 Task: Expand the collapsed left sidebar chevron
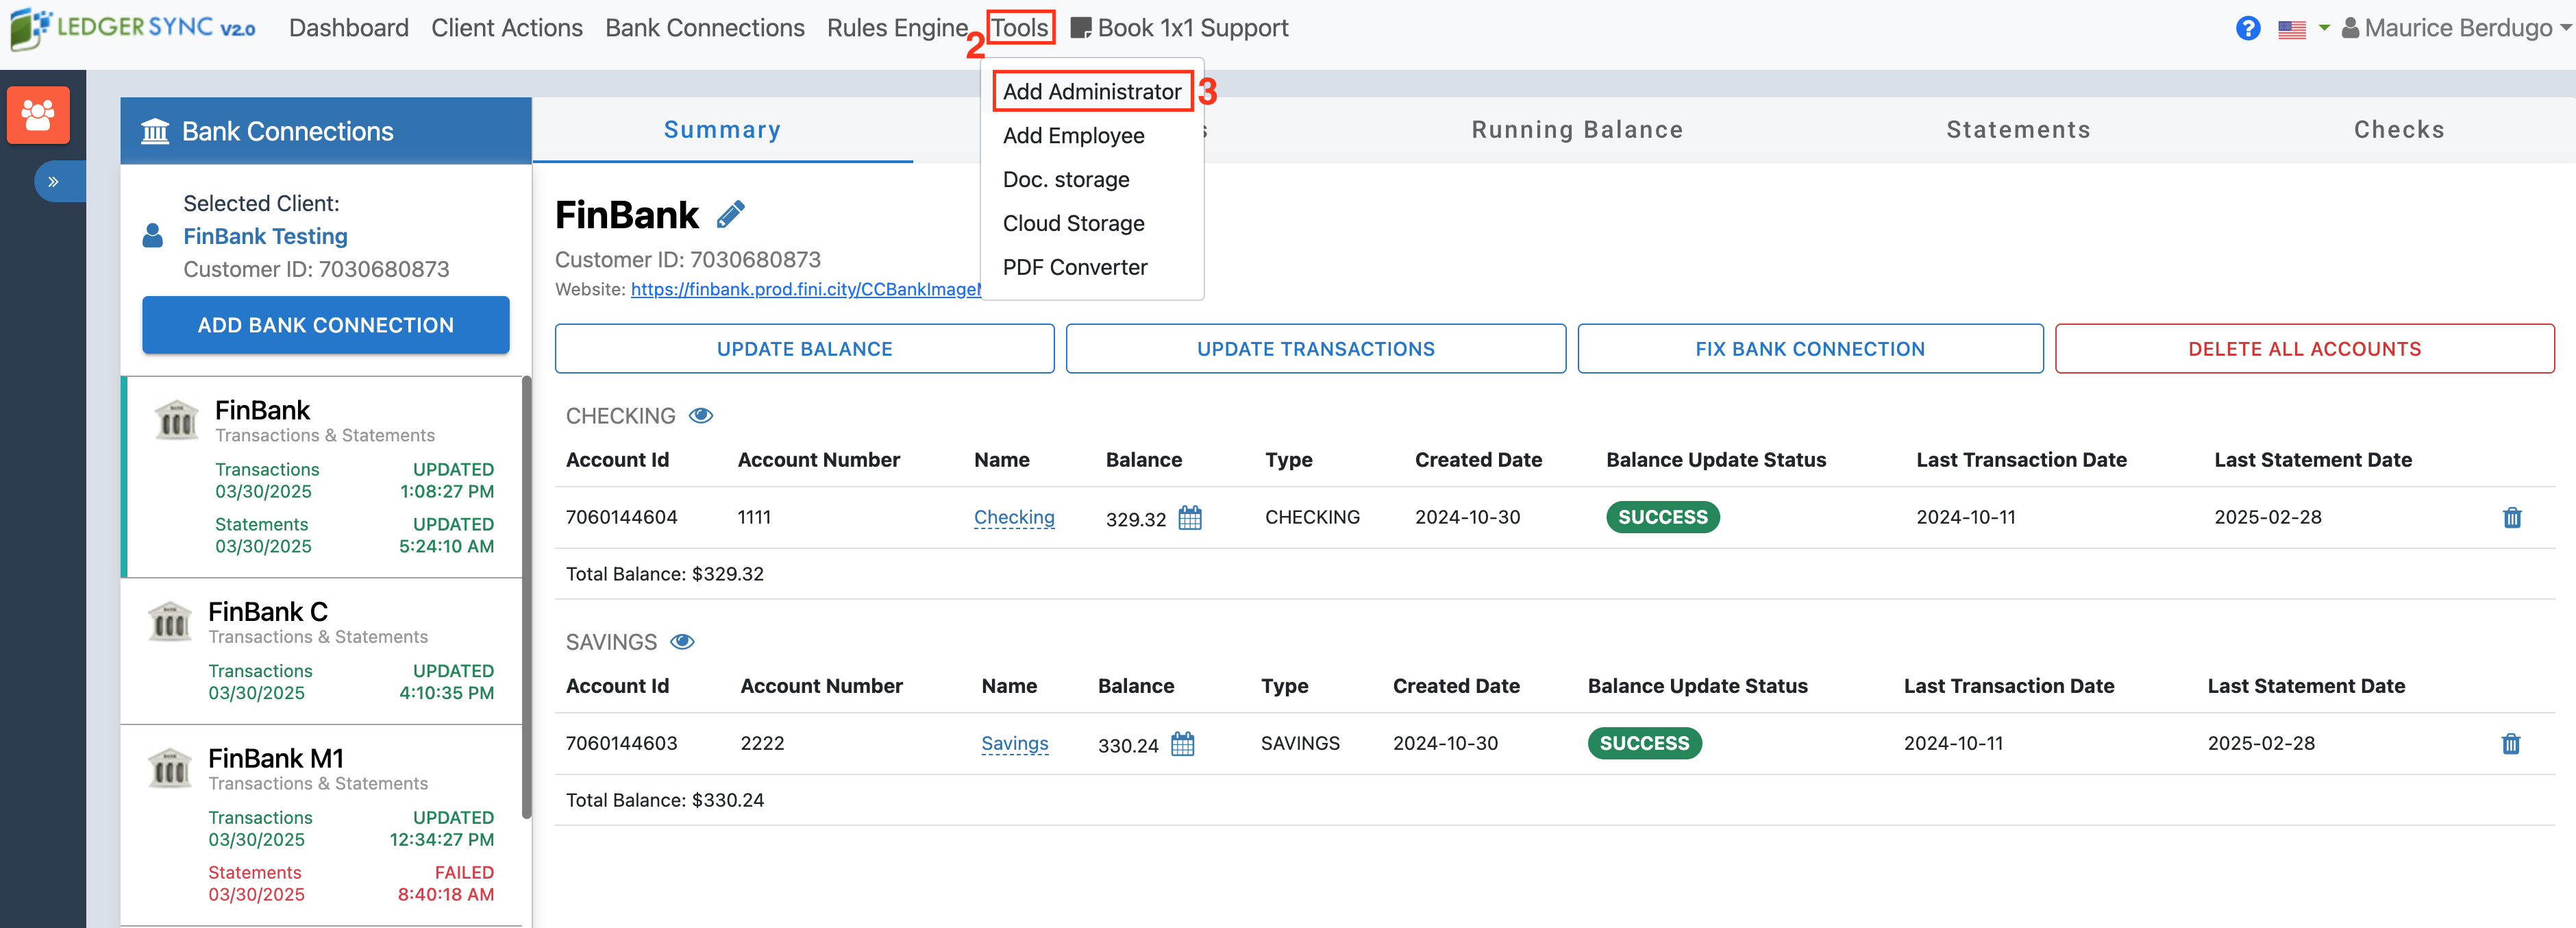53,182
